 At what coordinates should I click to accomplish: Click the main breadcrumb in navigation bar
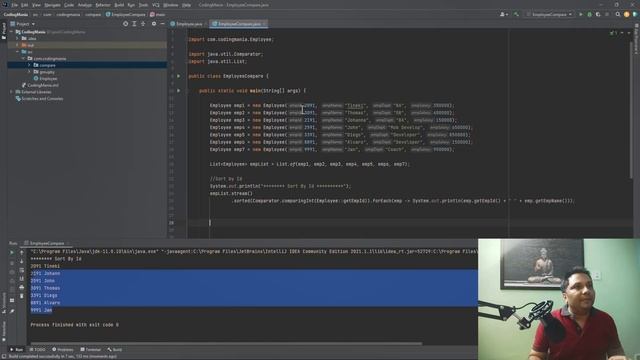pos(158,14)
